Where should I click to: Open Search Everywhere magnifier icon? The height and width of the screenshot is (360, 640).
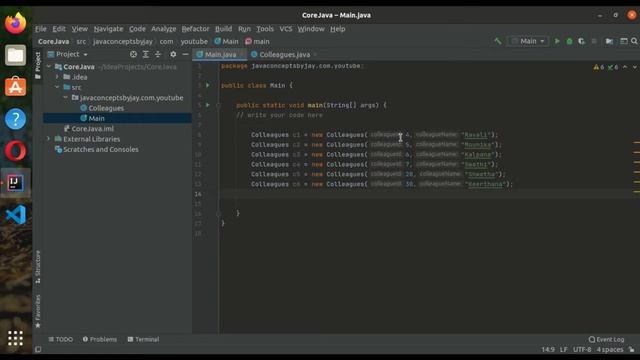tap(634, 41)
